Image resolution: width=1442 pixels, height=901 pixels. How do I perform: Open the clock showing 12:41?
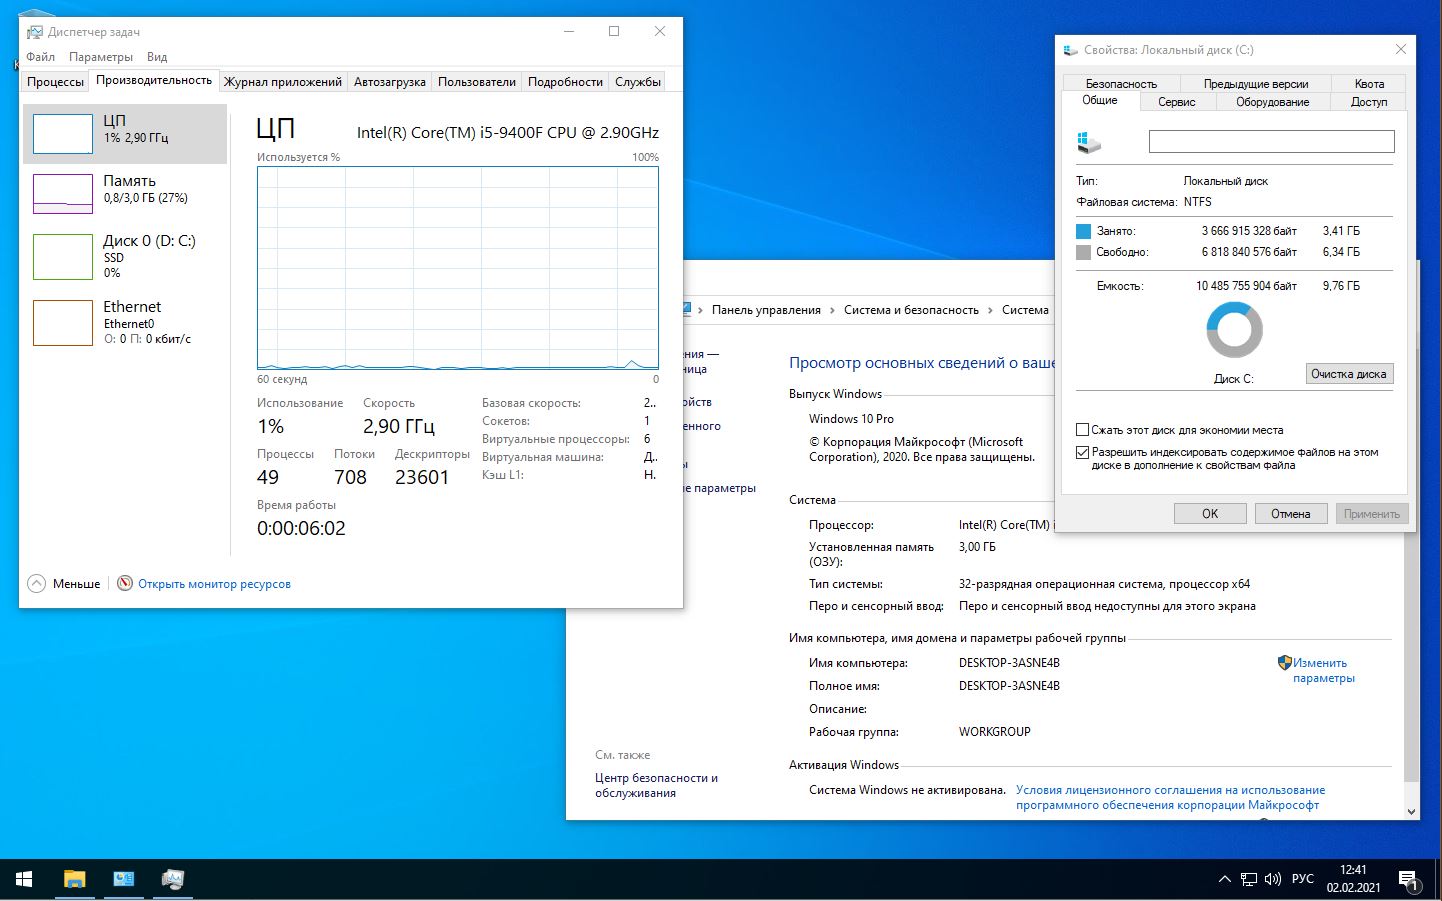pyautogui.click(x=1353, y=879)
